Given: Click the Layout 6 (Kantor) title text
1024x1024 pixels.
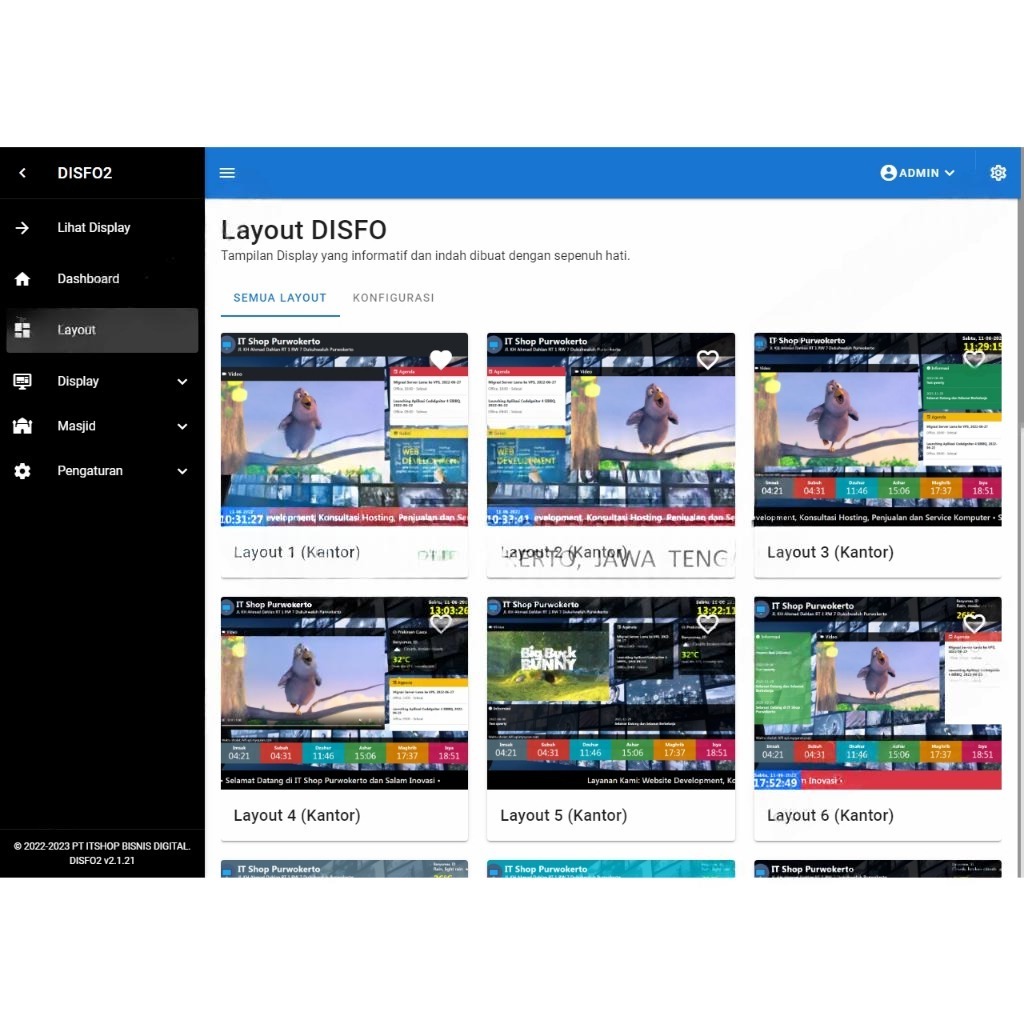Looking at the screenshot, I should tap(830, 816).
